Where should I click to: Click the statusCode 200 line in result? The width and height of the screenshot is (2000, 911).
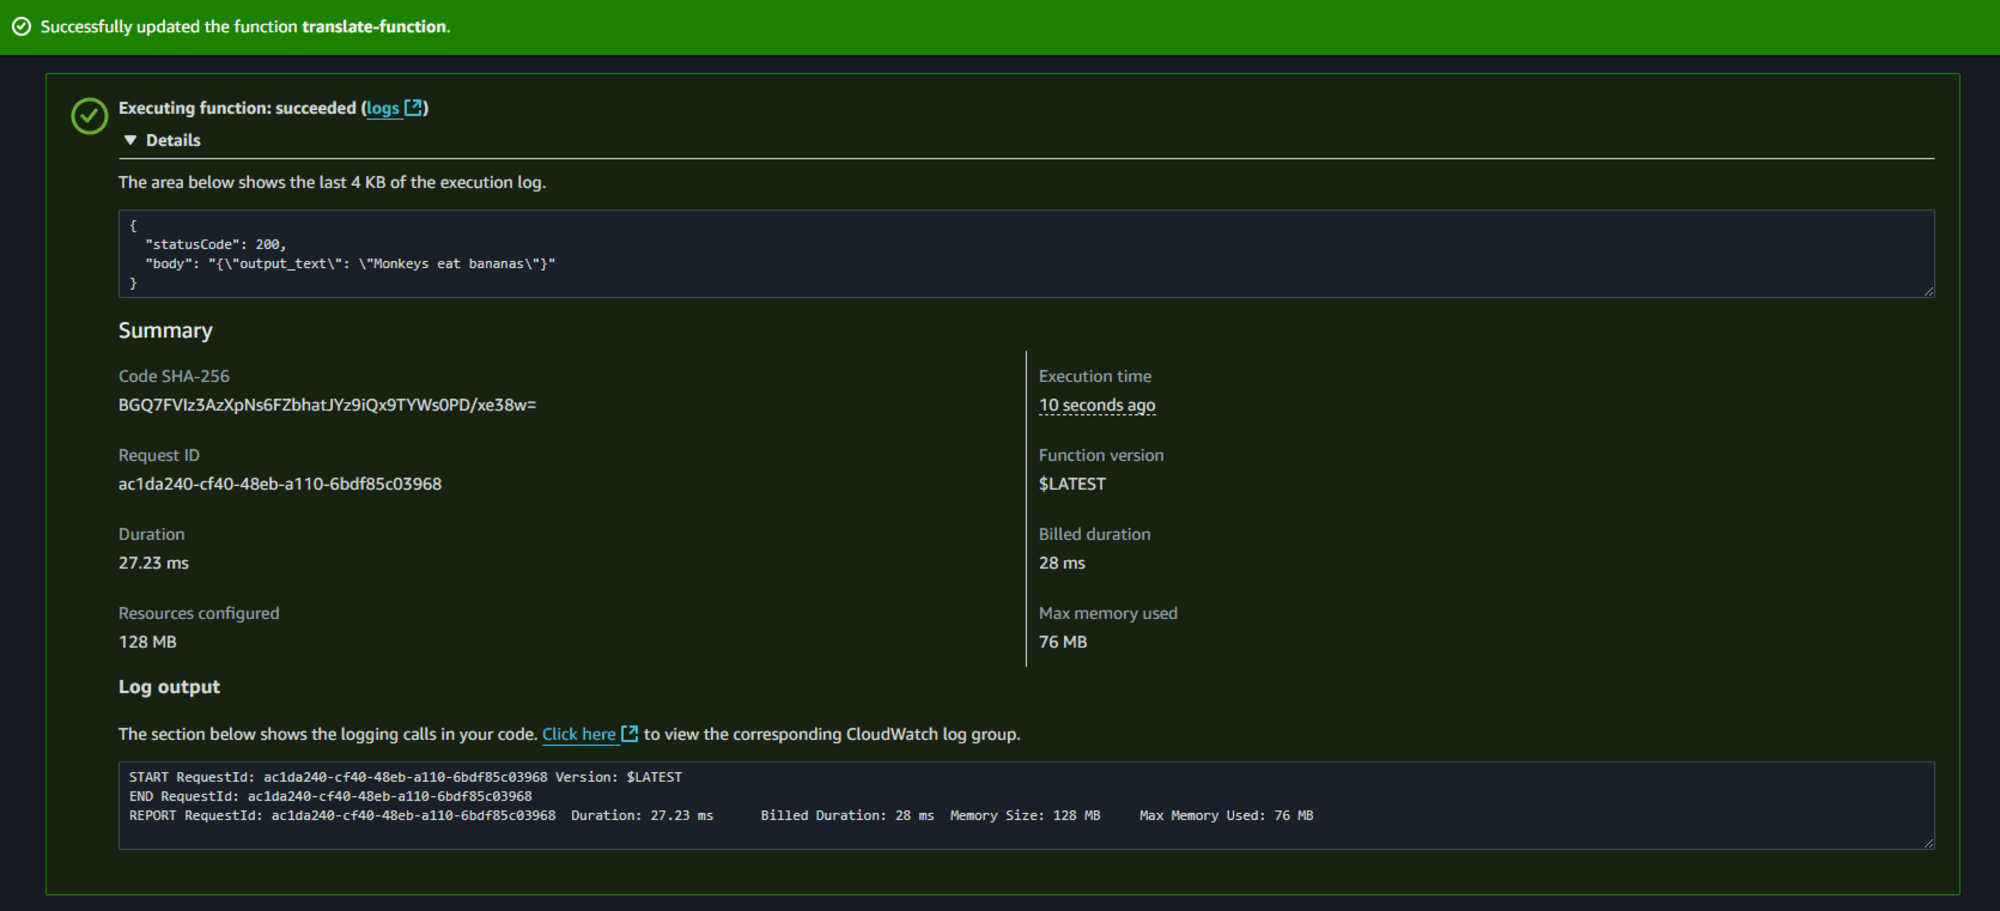point(215,244)
